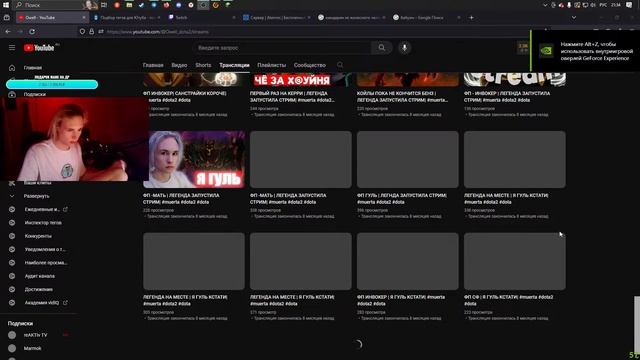
Task: Show hidden system tray icons chevron
Action: click(x=545, y=5)
